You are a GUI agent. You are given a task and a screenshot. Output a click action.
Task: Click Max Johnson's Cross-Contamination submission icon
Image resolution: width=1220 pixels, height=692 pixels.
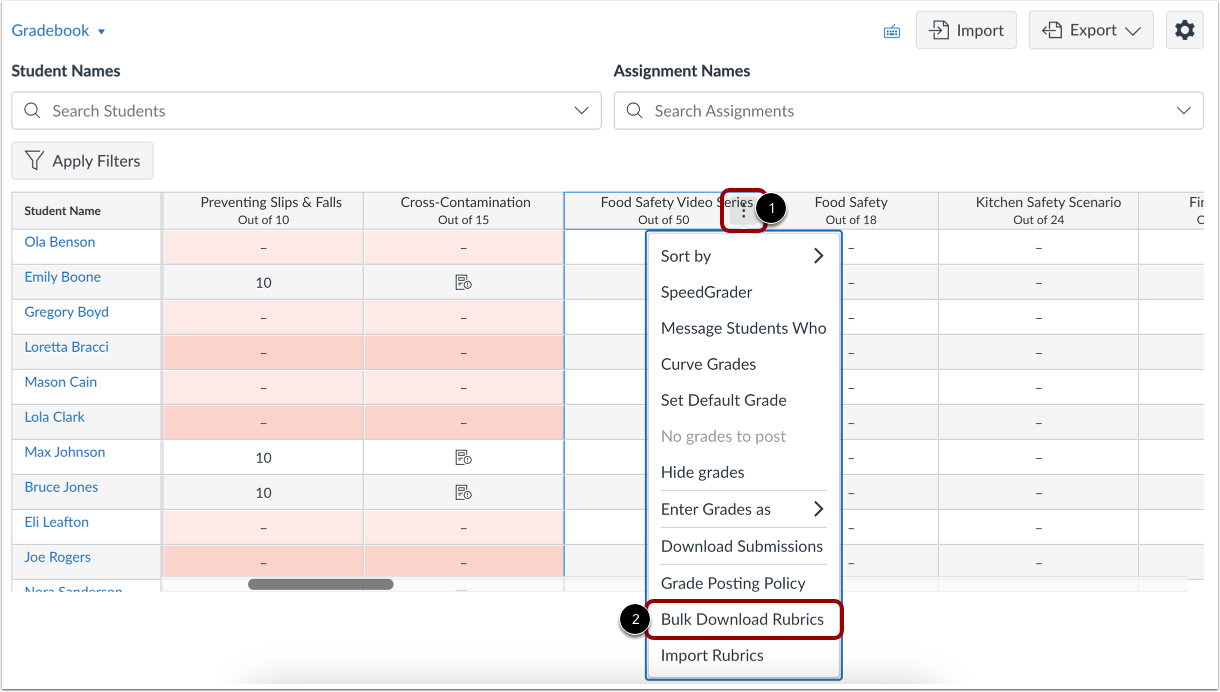click(x=462, y=457)
